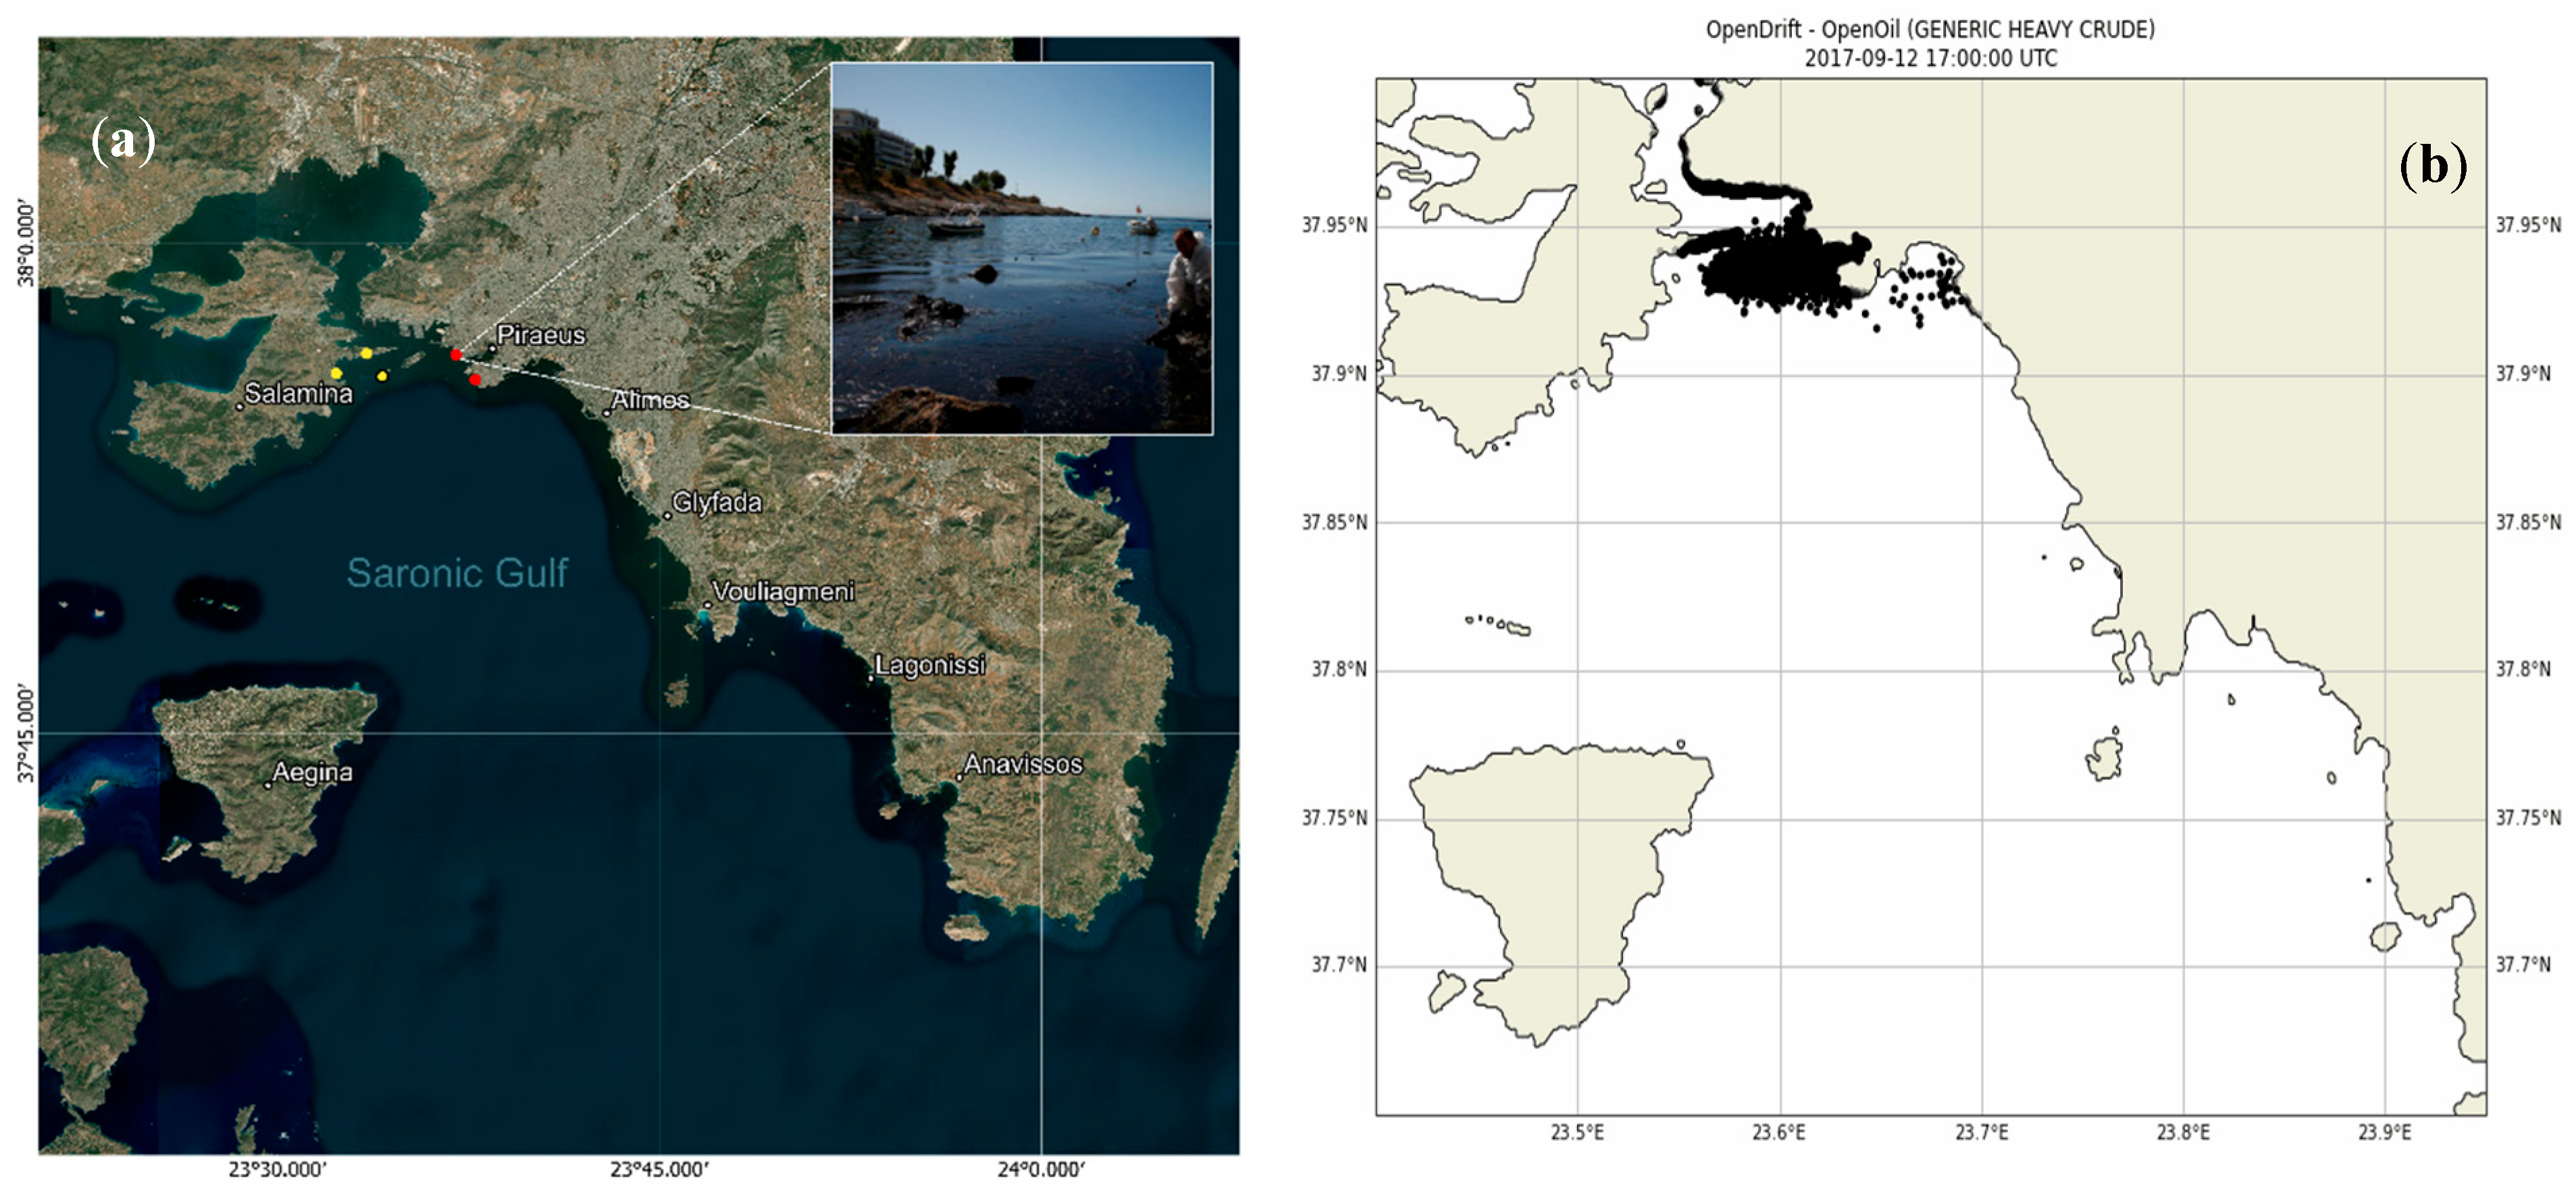Click the red dot nearest Piraeus
The width and height of the screenshot is (2576, 1190).
456,355
